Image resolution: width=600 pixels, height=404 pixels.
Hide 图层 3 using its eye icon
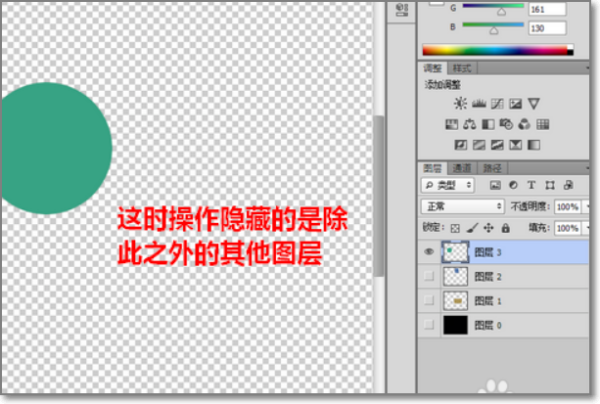tap(429, 251)
